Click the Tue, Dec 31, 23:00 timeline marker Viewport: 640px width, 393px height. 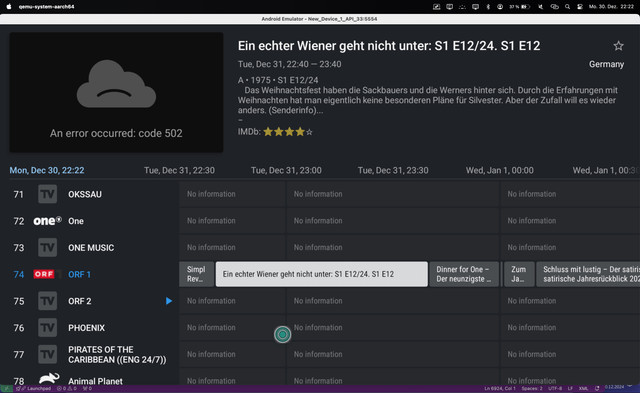[x=286, y=170]
